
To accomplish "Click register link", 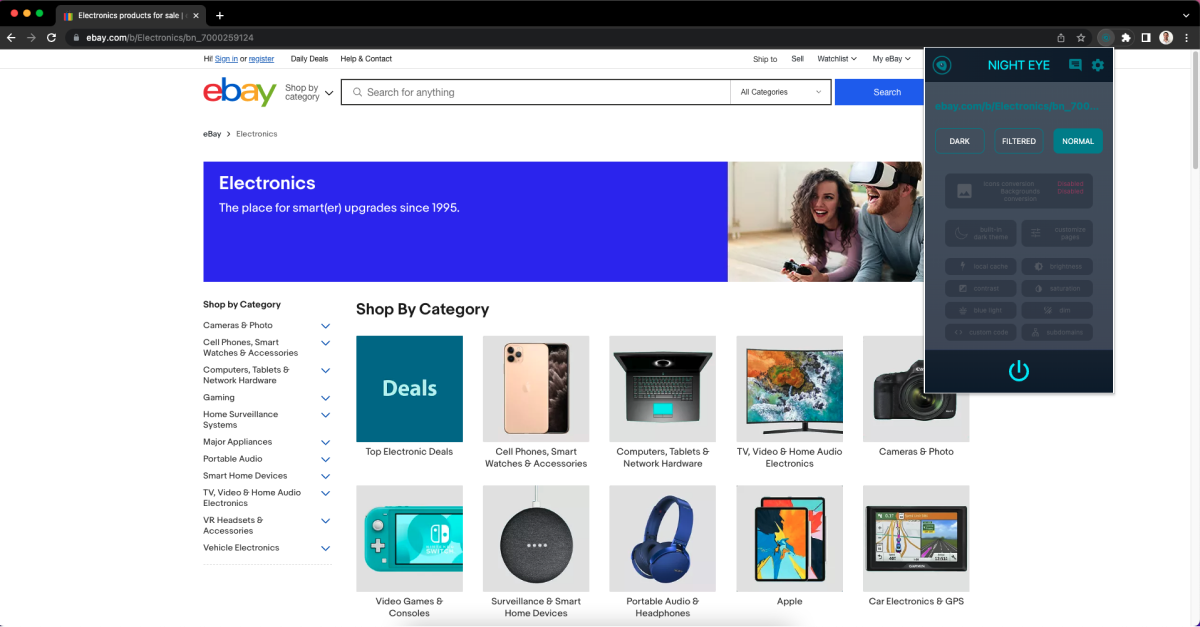I will pos(261,59).
